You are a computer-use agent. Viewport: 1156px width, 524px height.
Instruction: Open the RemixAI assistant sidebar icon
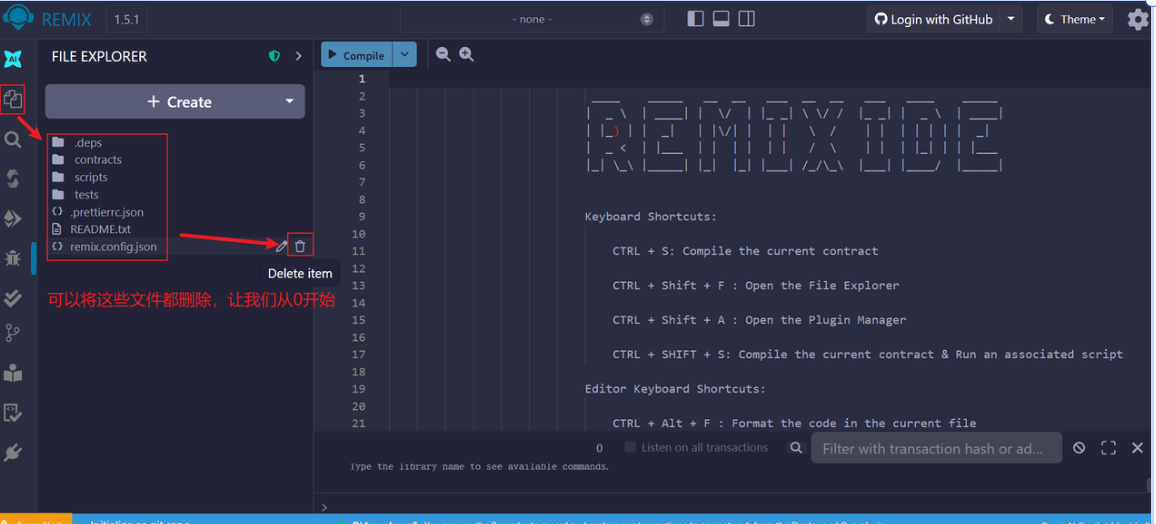13,59
